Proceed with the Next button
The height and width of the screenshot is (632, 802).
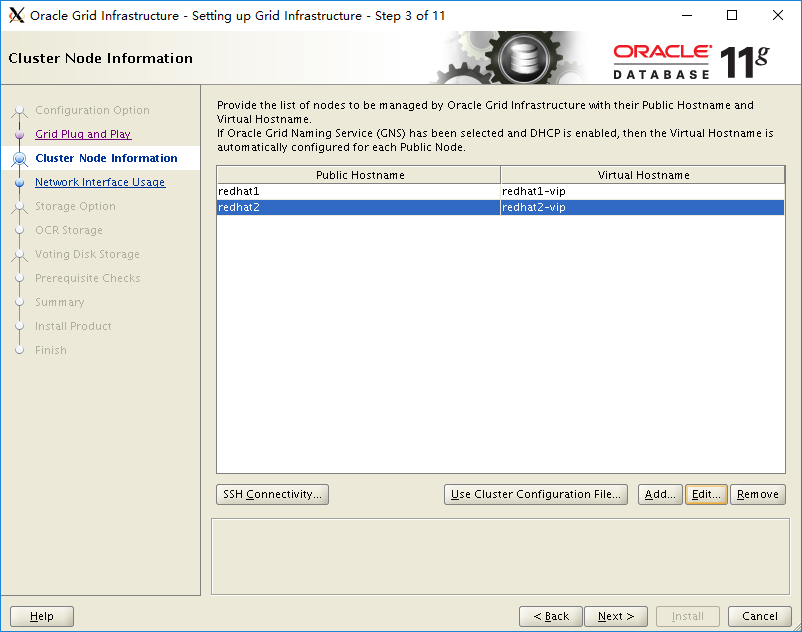click(616, 616)
